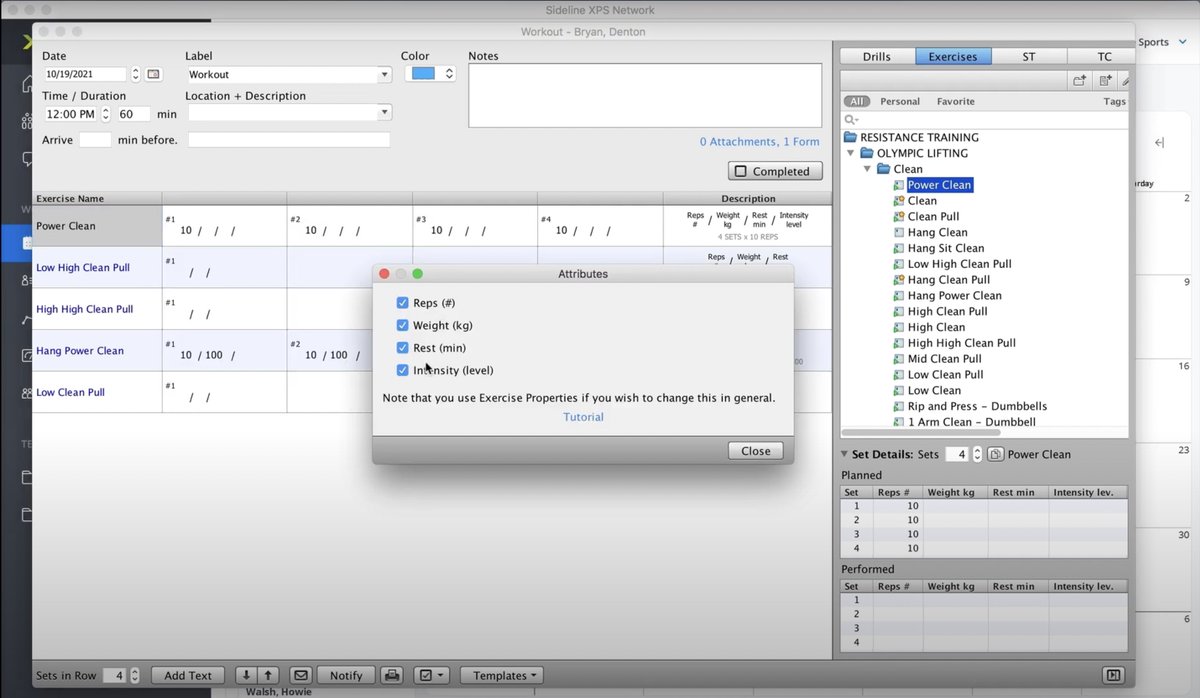Click the Notes text area
The height and width of the screenshot is (698, 1200).
point(645,96)
